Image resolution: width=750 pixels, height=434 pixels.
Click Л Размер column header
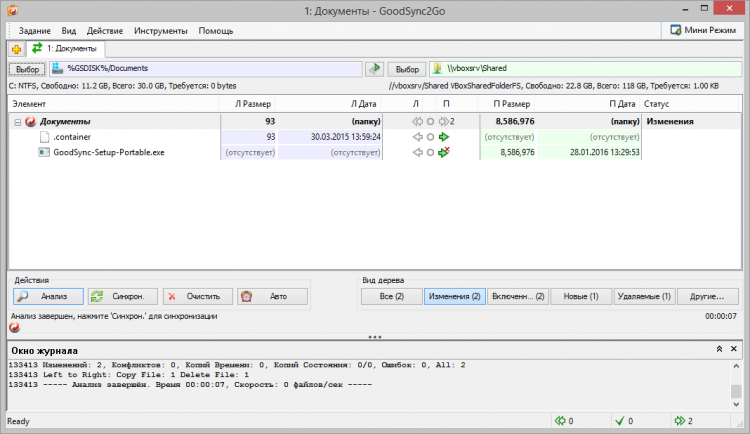click(247, 104)
